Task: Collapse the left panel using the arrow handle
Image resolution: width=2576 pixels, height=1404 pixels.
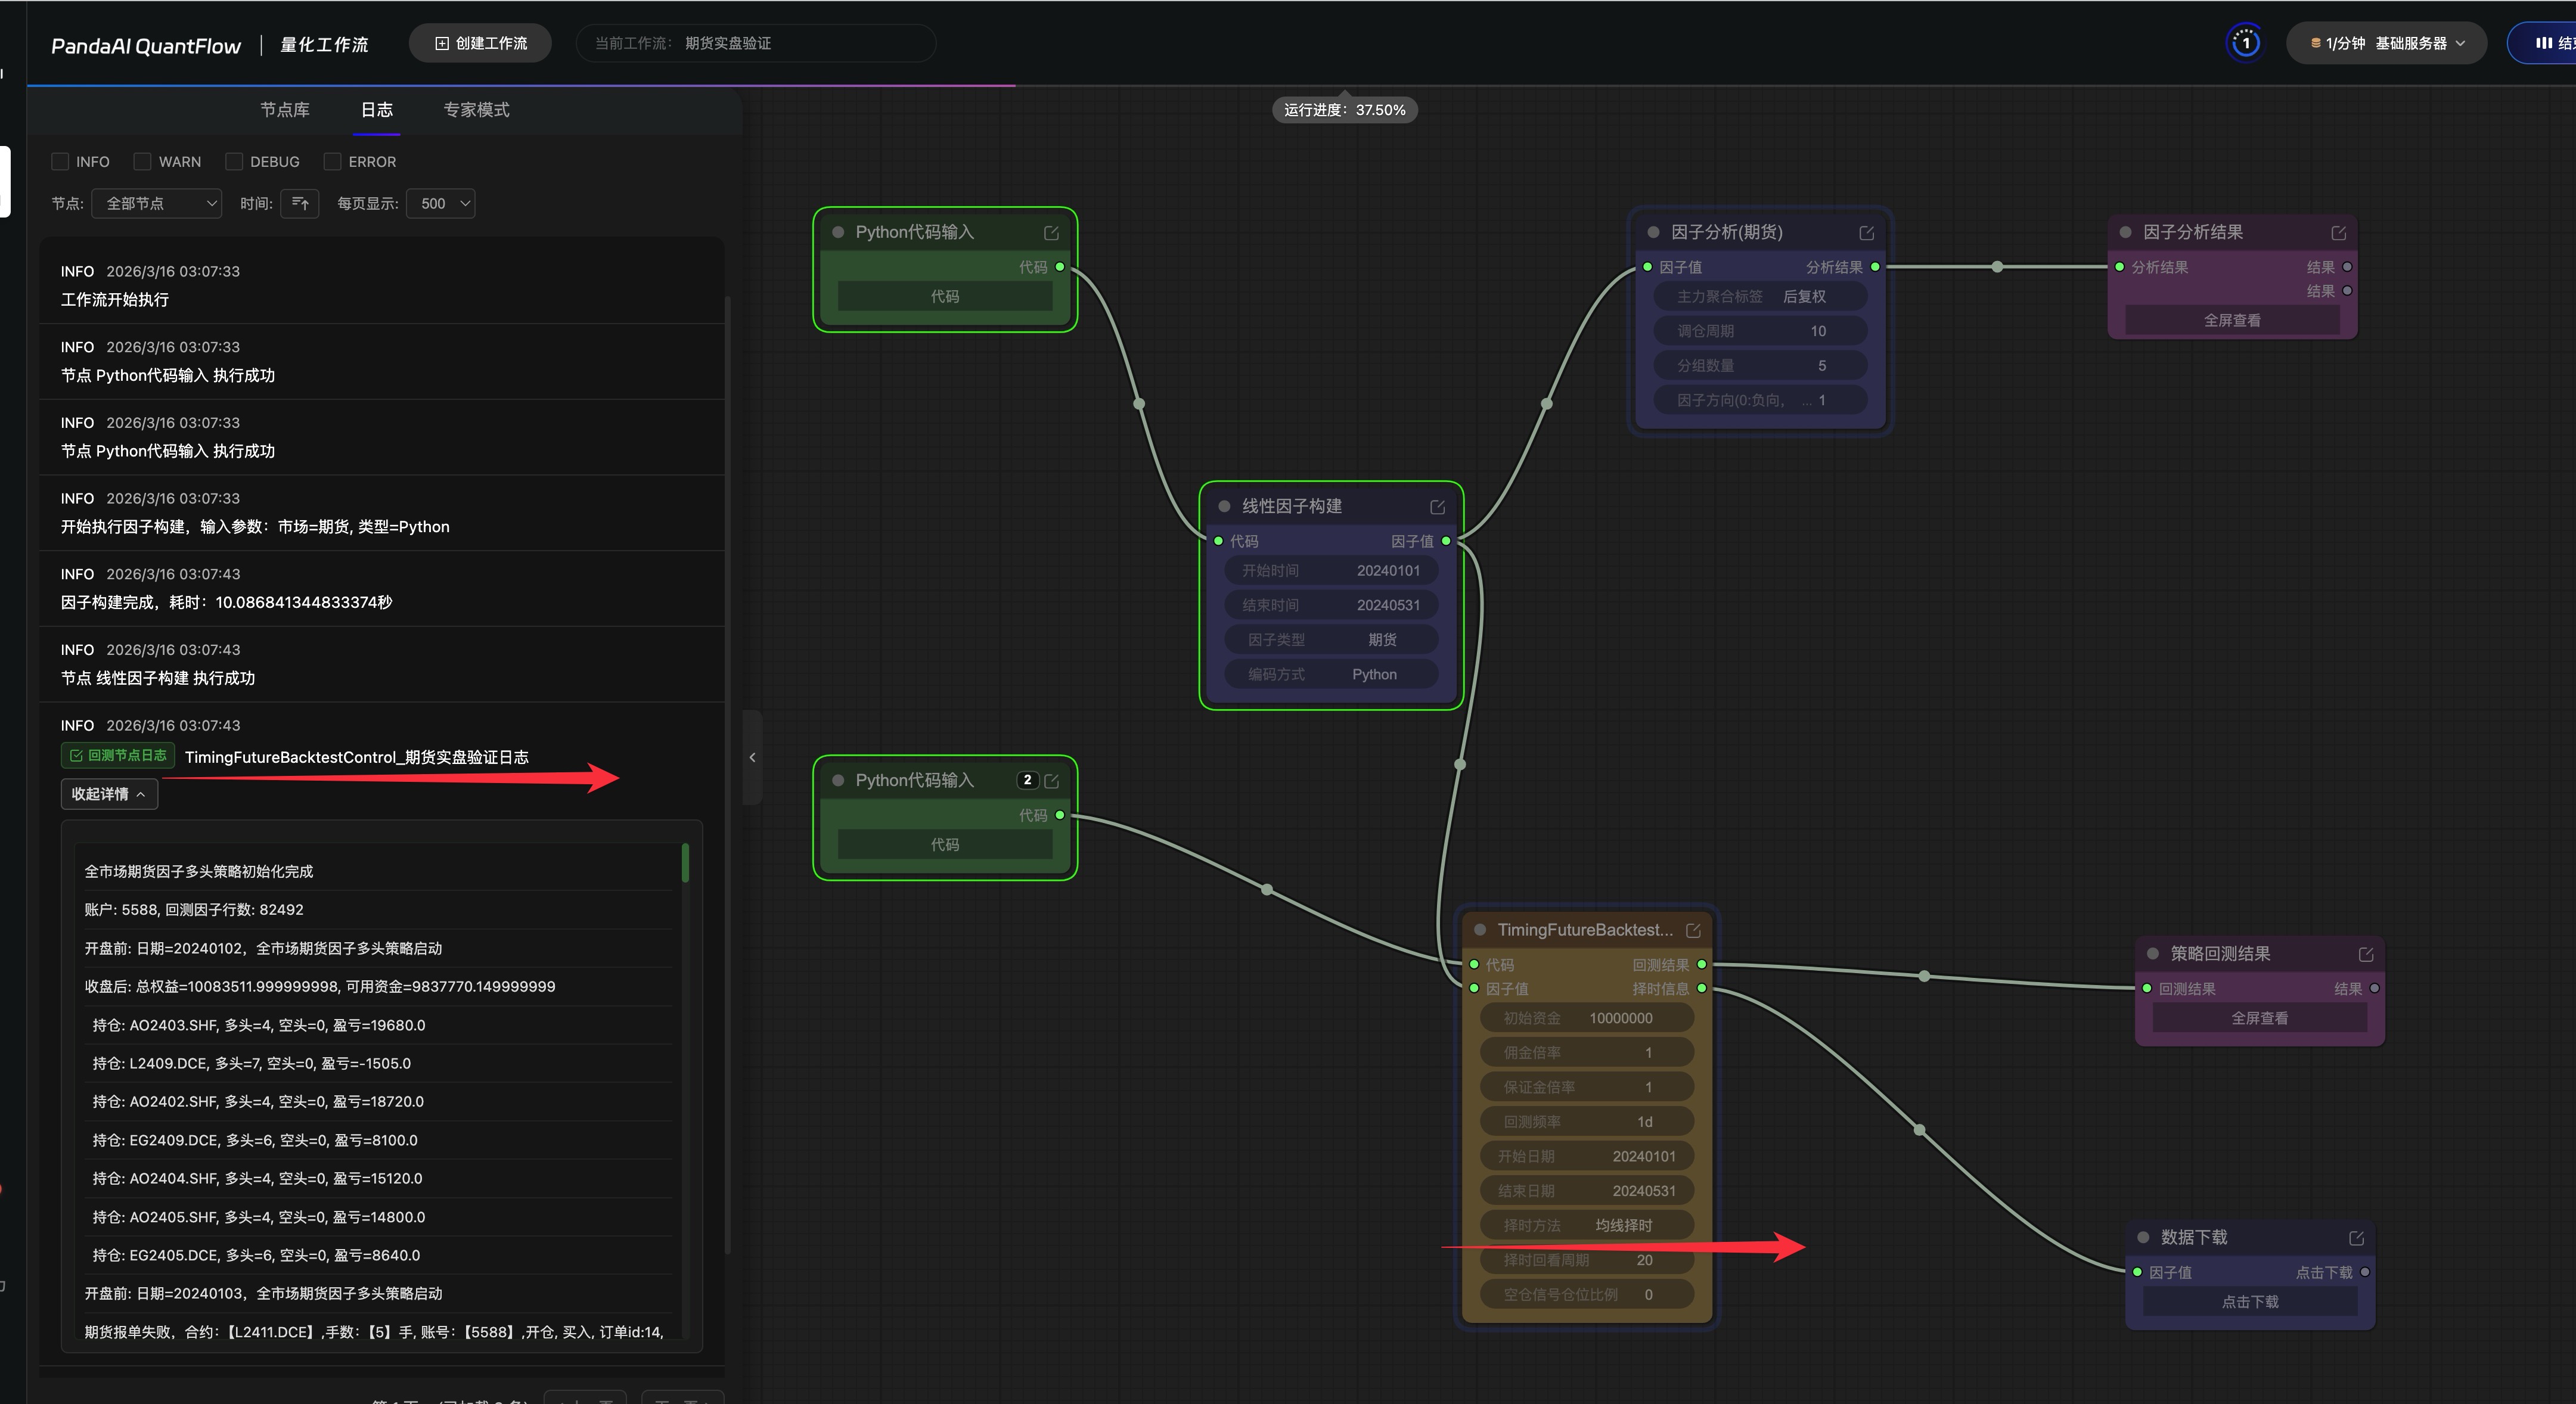Action: click(x=752, y=757)
